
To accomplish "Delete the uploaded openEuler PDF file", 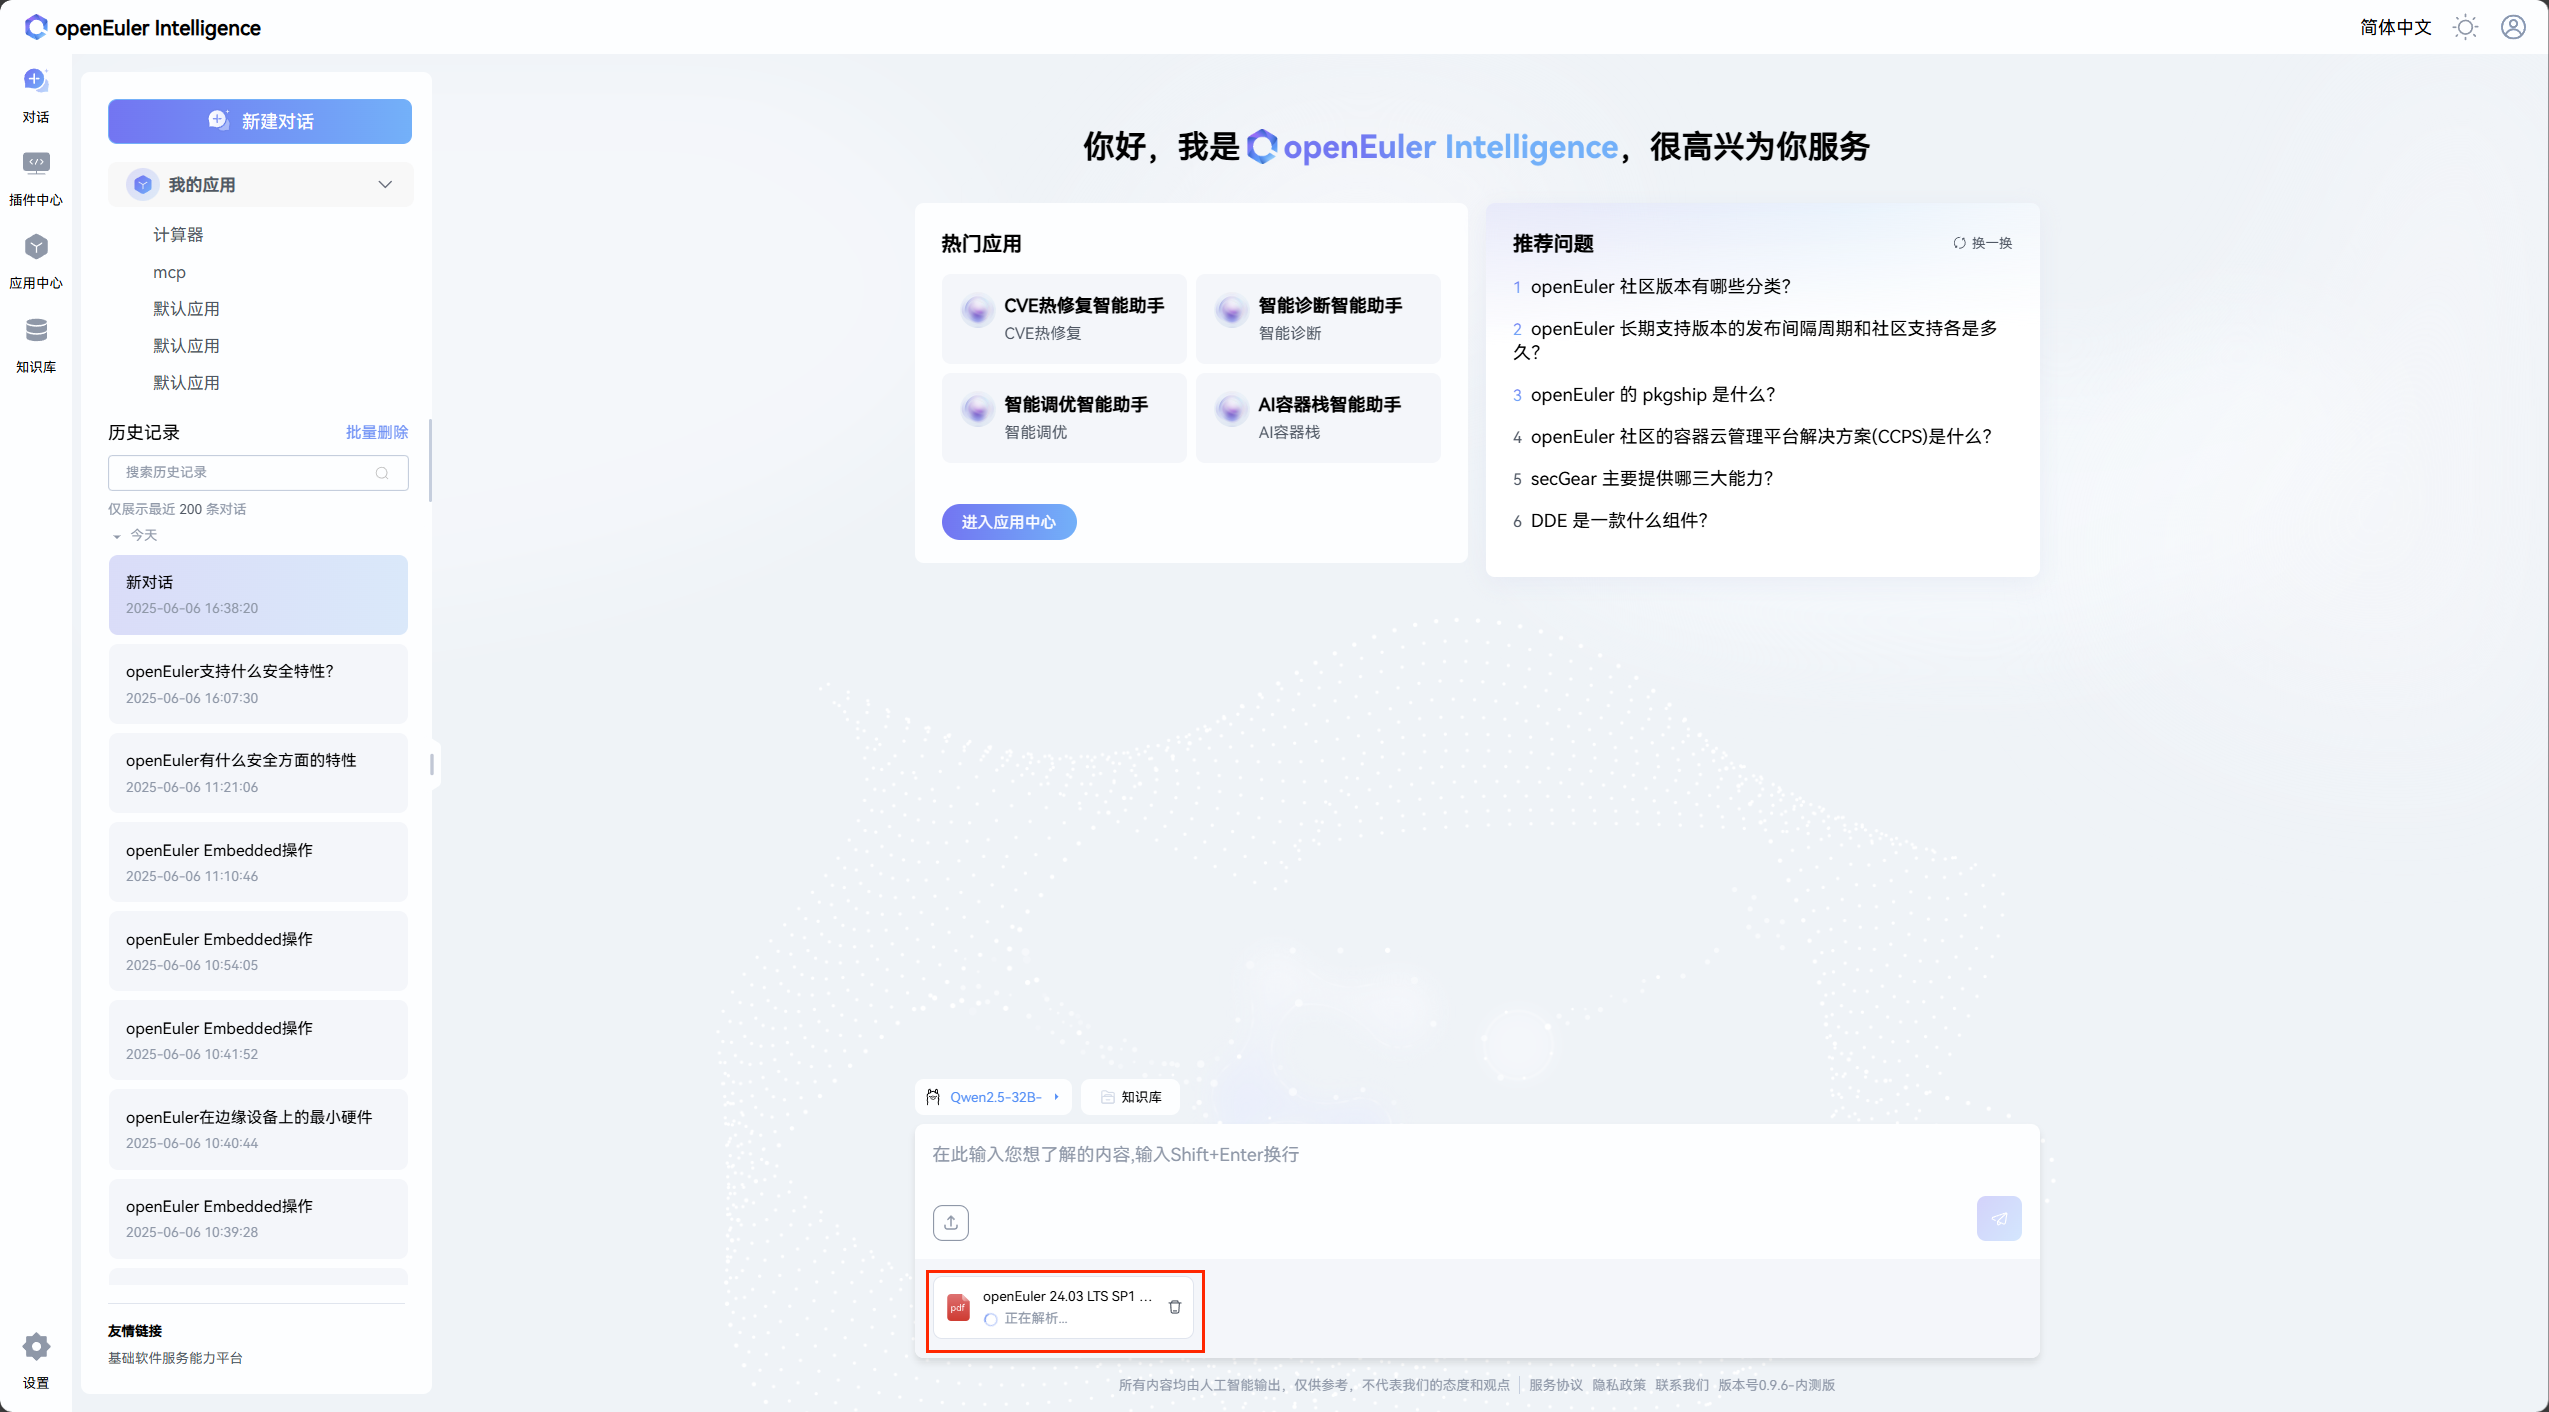I will 1175,1307.
